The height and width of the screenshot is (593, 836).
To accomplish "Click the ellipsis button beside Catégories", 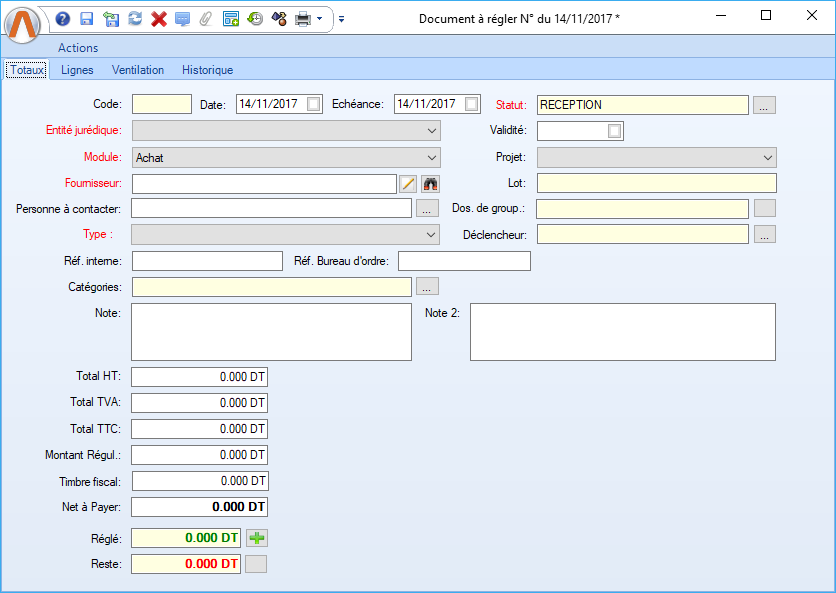I will 427,287.
